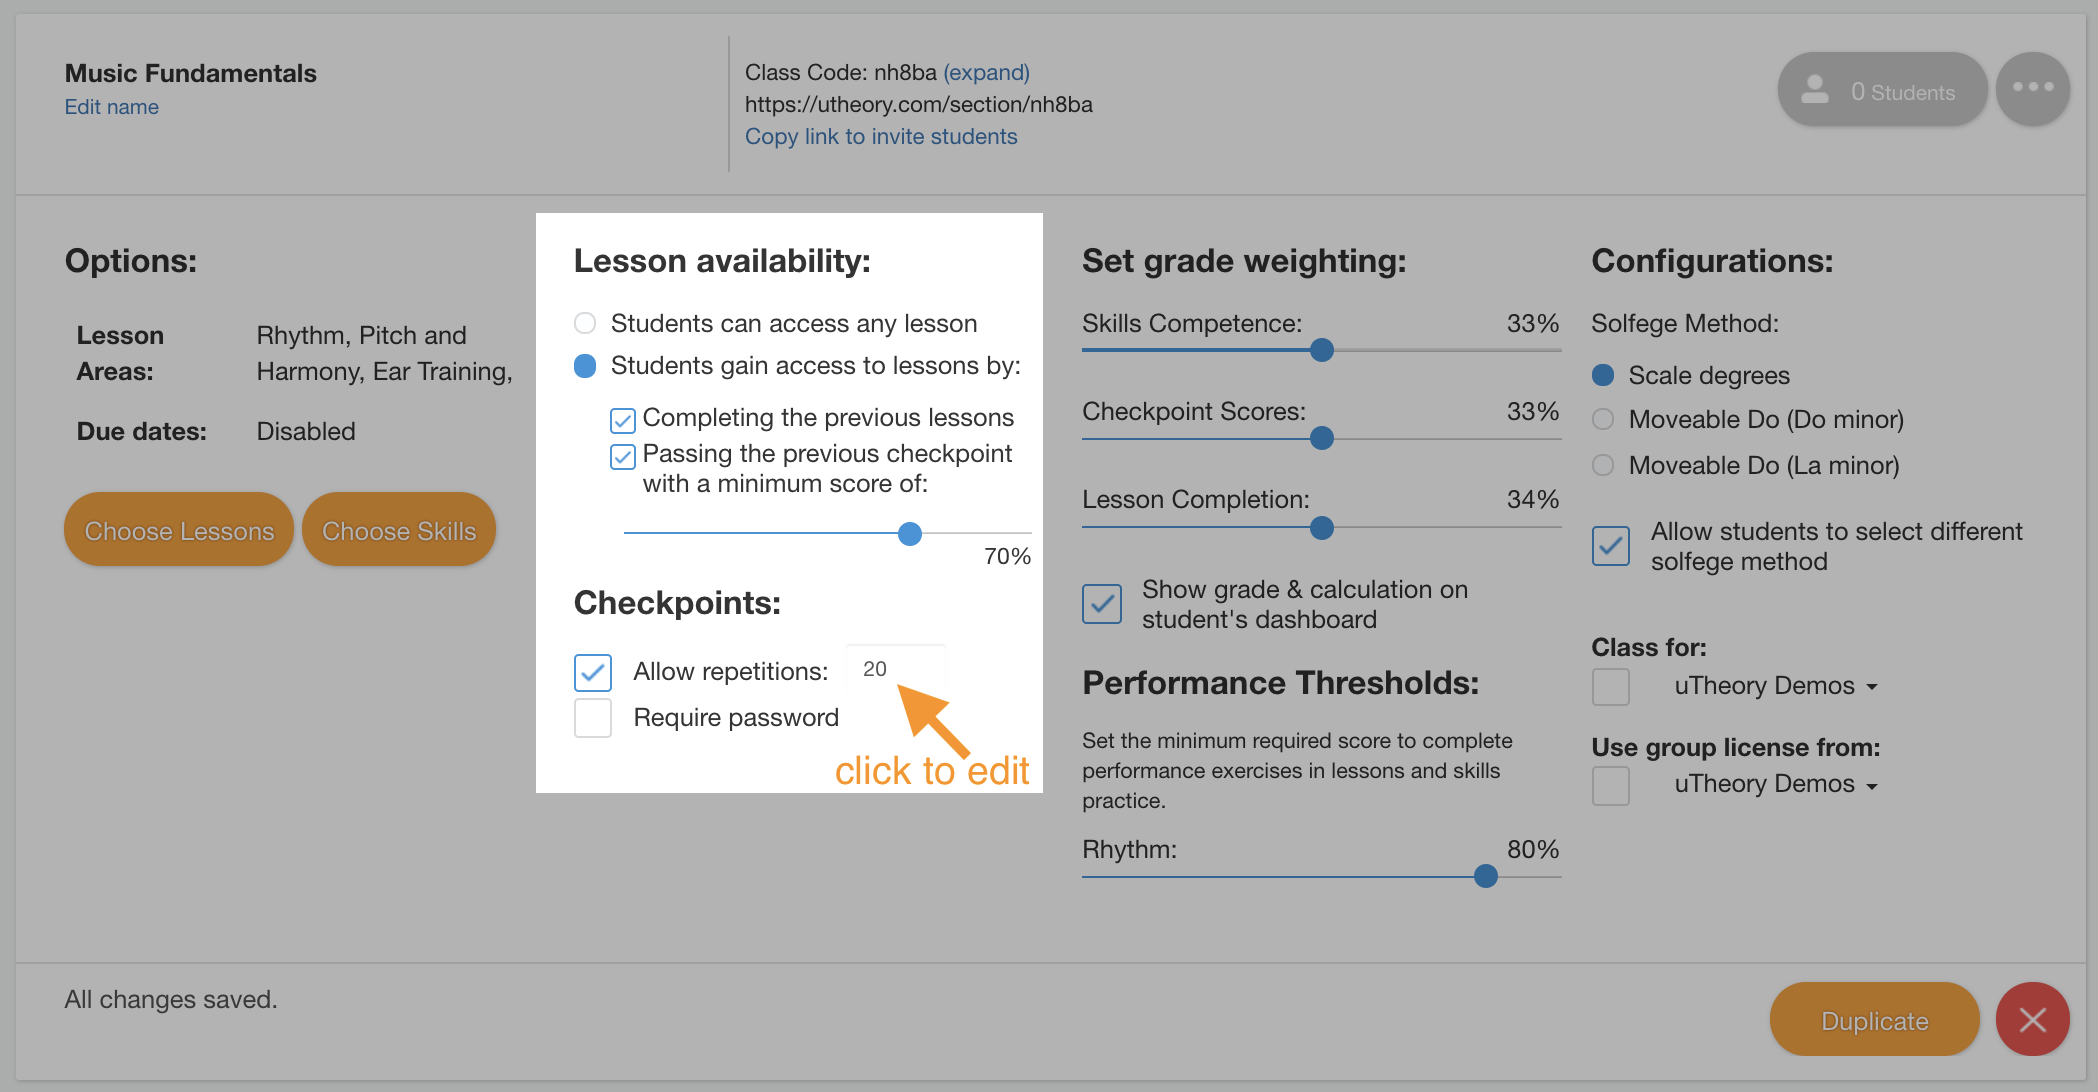This screenshot has height=1092, width=2098.
Task: Open the three-dots more options menu
Action: pyautogui.click(x=2032, y=89)
